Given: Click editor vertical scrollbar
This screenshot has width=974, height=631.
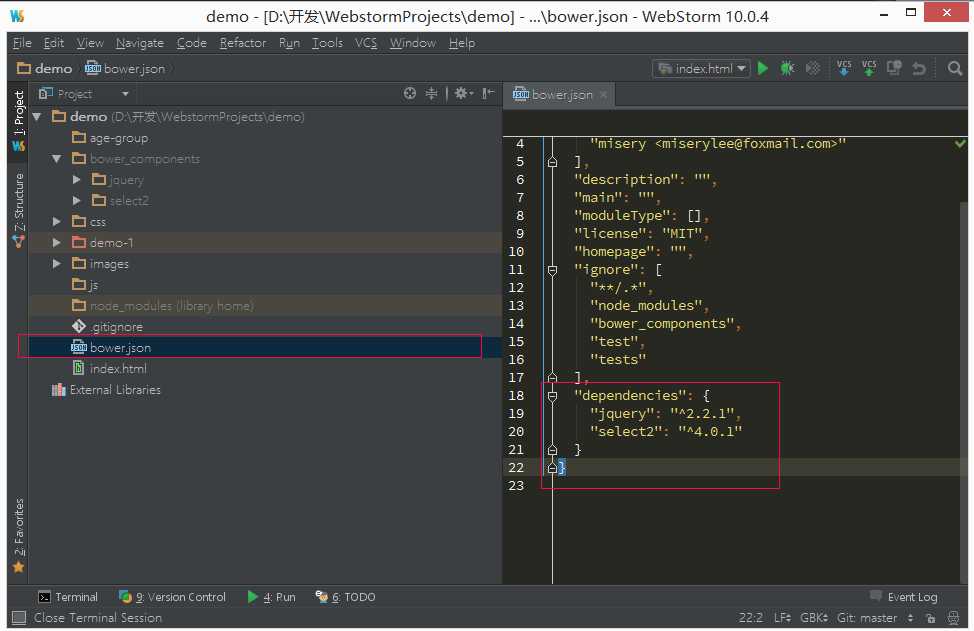Looking at the screenshot, I should coord(963,391).
